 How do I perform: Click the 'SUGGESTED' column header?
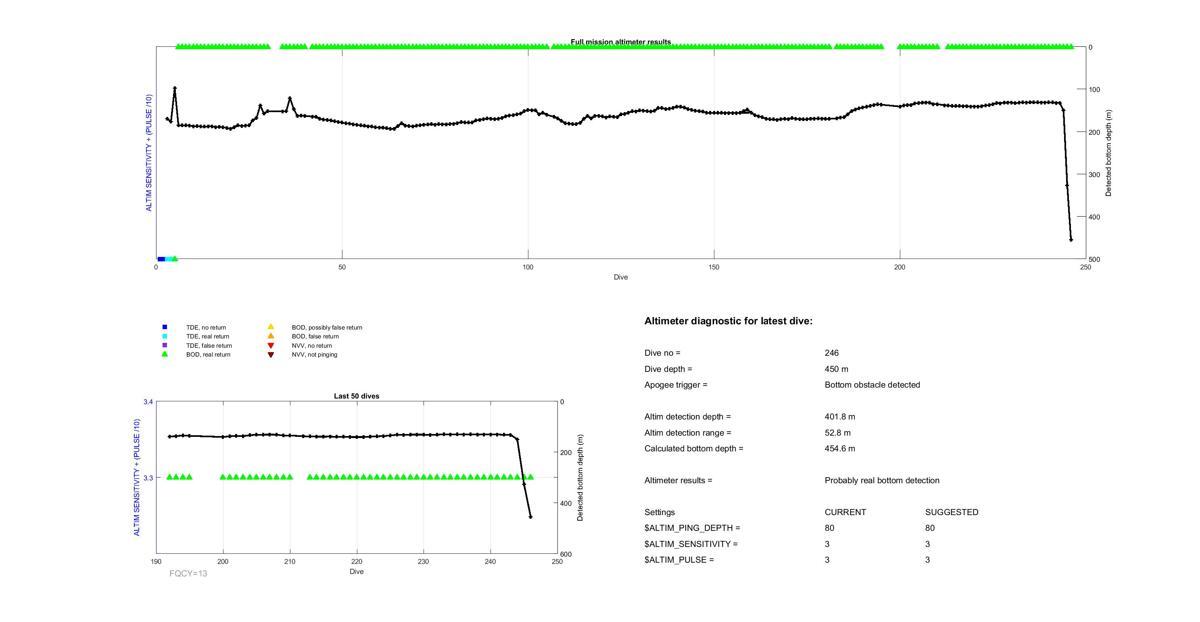point(952,512)
